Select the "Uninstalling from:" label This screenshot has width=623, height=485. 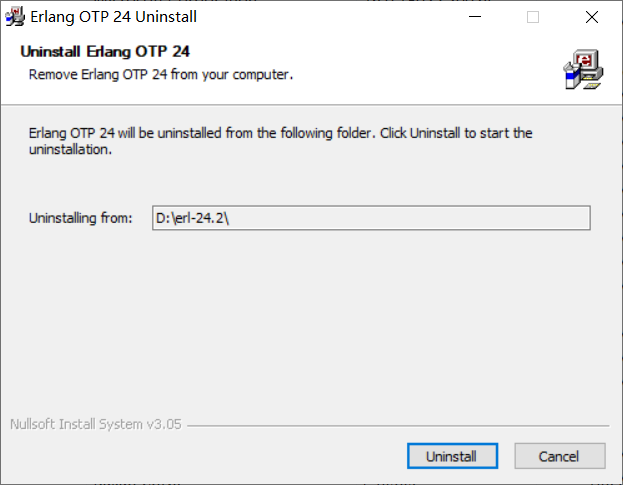click(x=81, y=218)
